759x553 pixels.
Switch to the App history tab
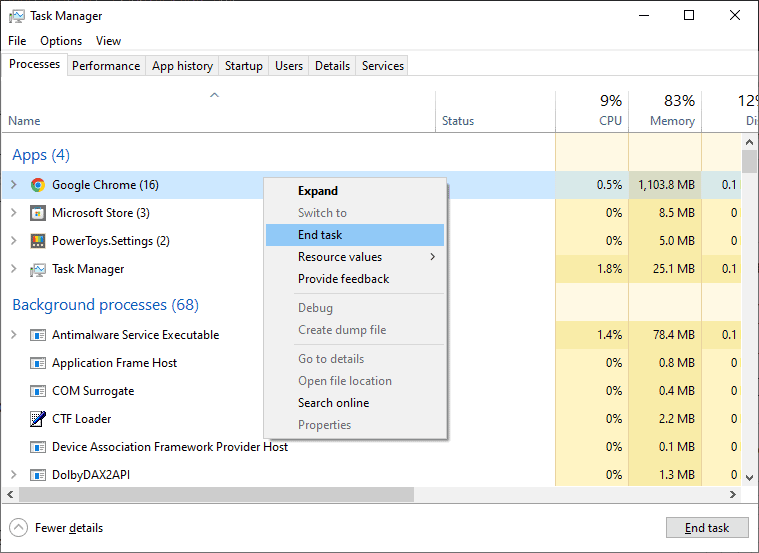pos(182,66)
